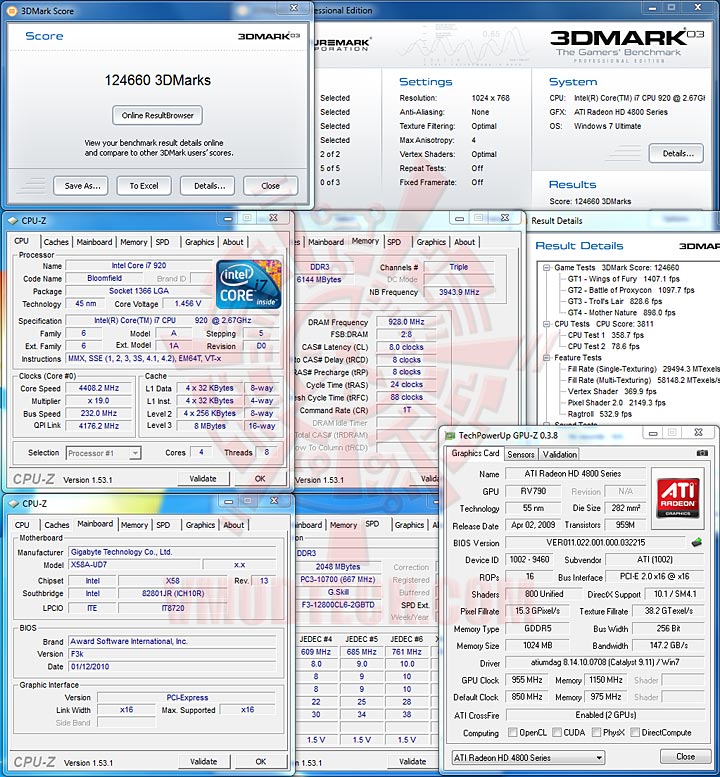Click GPU Clock field showing 955 MHz
The height and width of the screenshot is (777, 720).
pyautogui.click(x=526, y=680)
